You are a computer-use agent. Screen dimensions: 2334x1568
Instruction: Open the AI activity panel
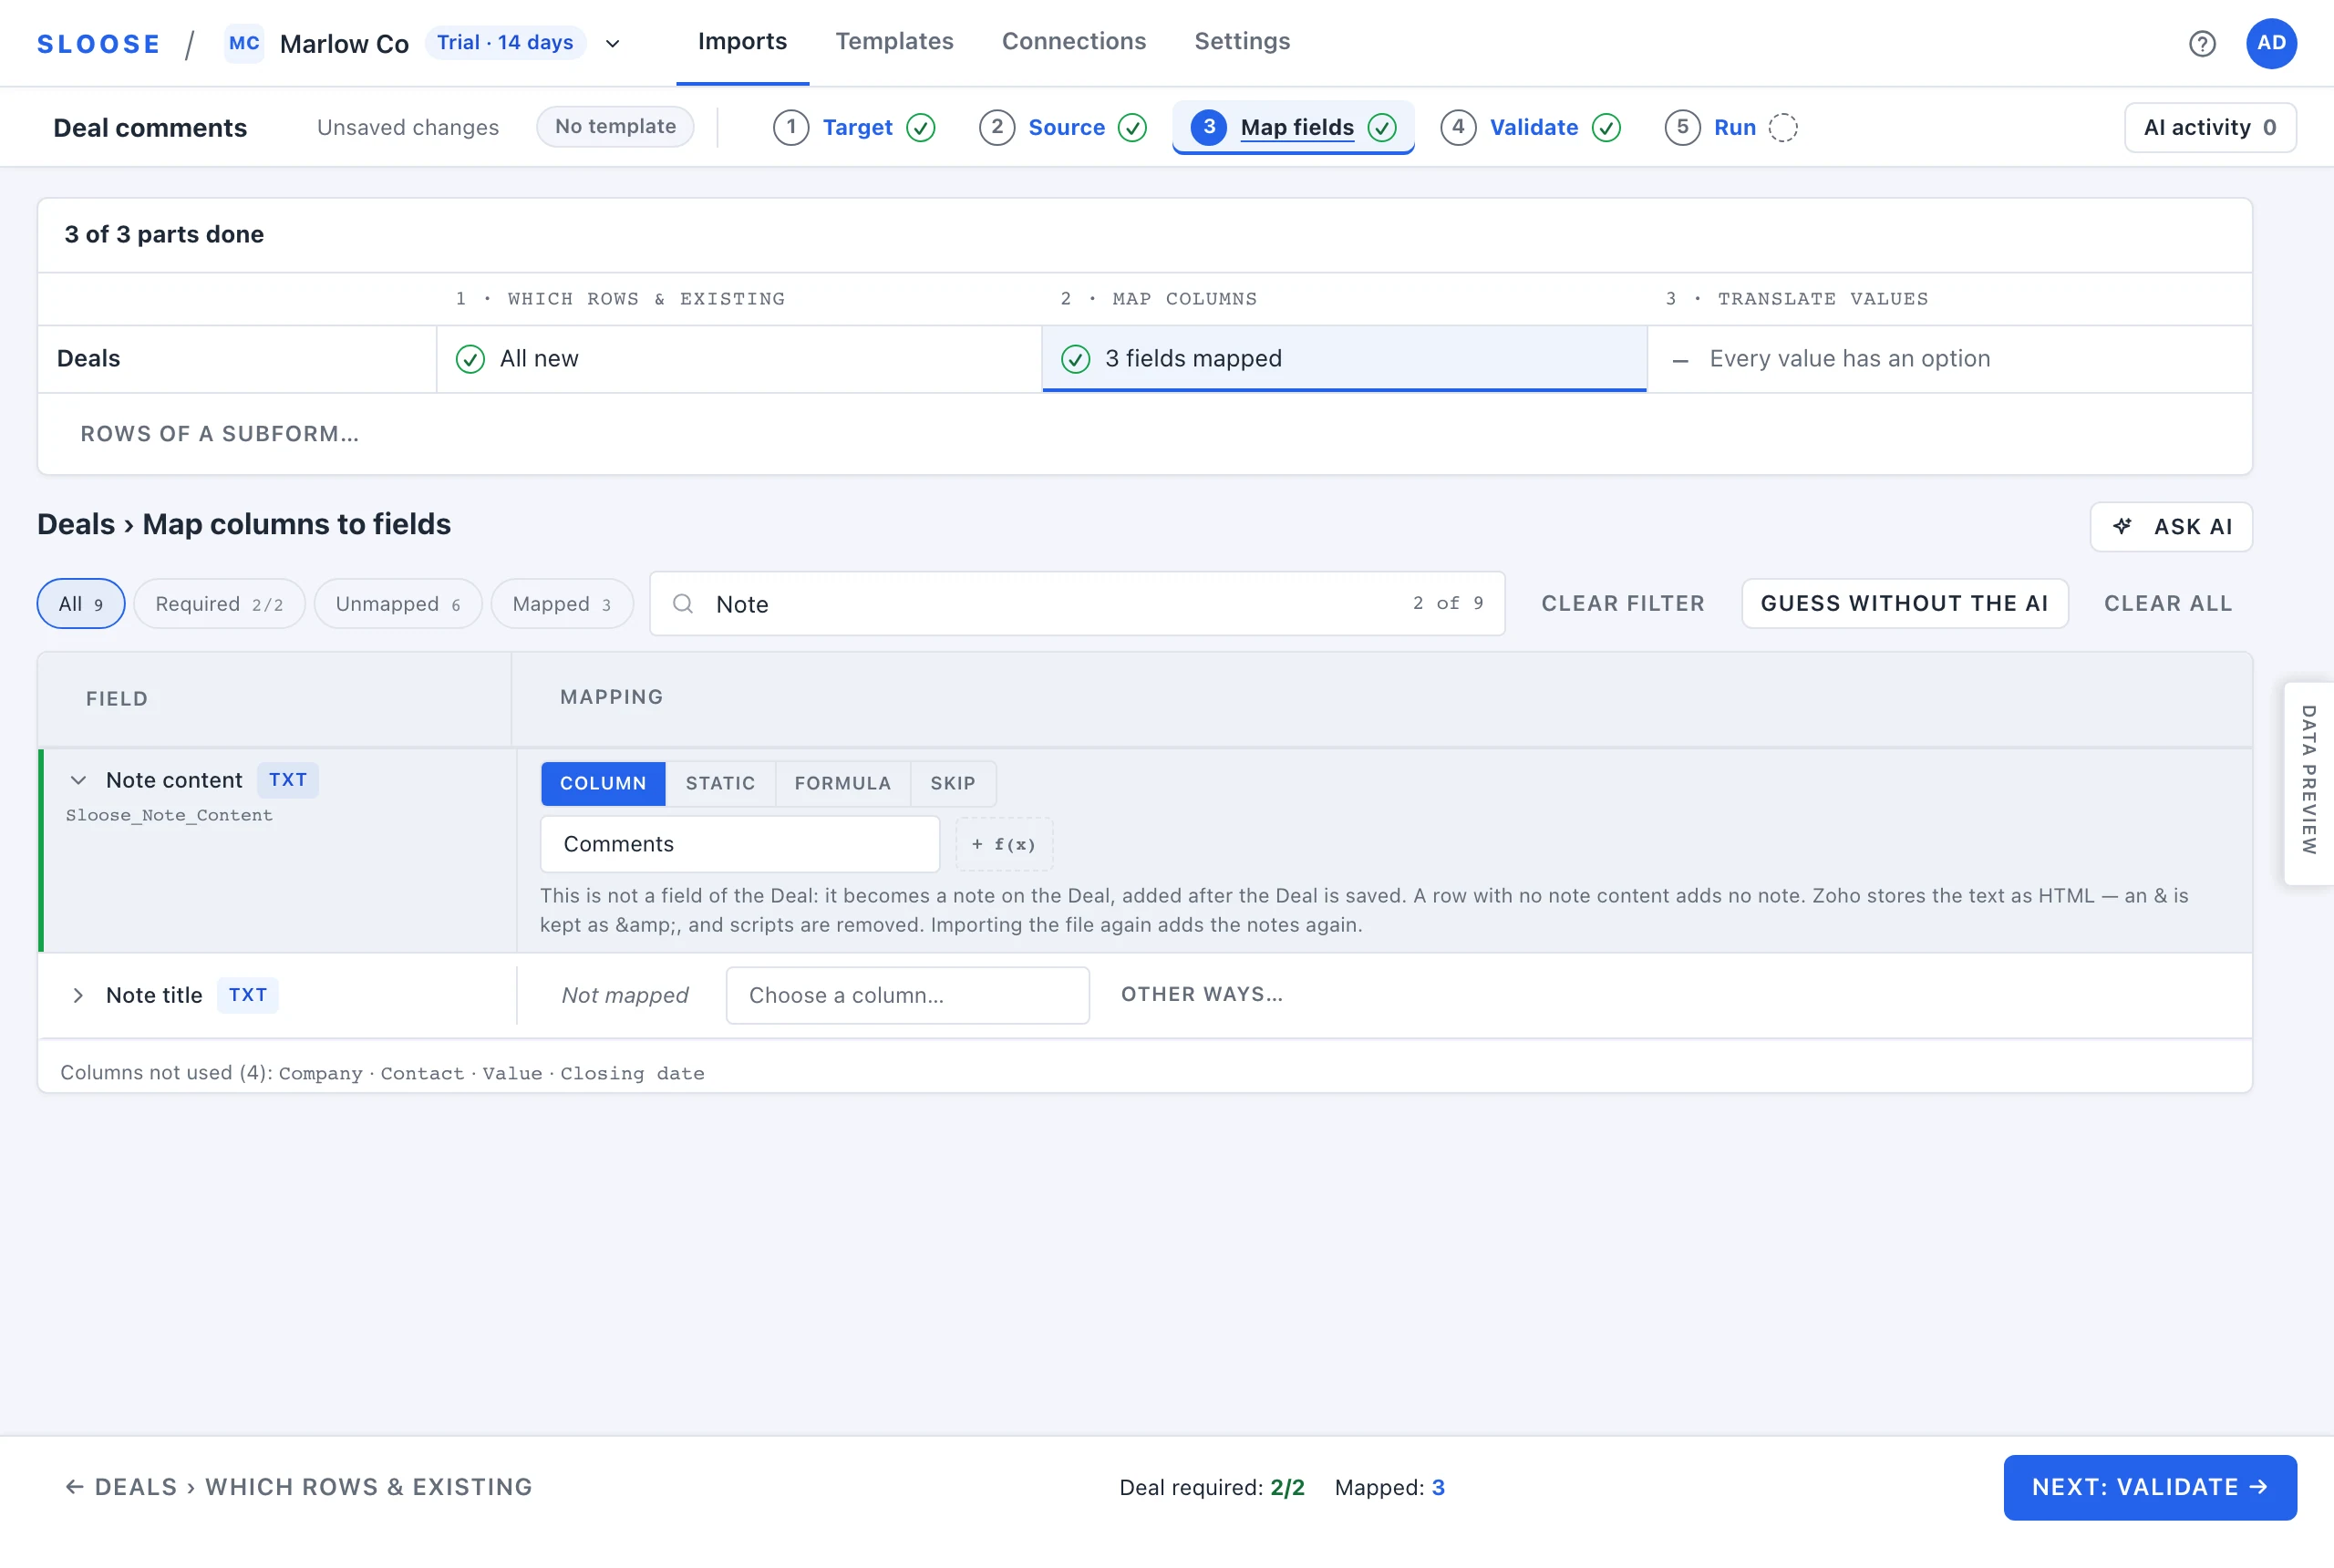[2210, 127]
